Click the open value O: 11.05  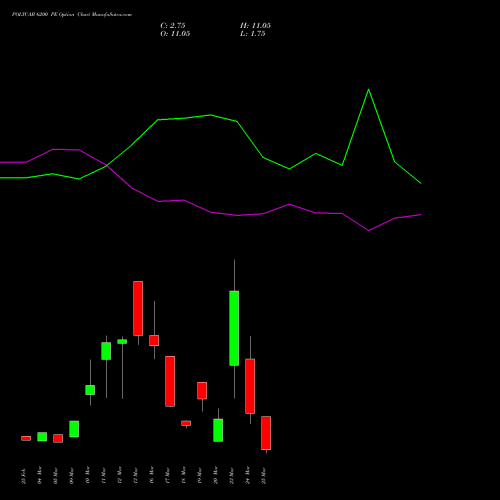pos(175,34)
